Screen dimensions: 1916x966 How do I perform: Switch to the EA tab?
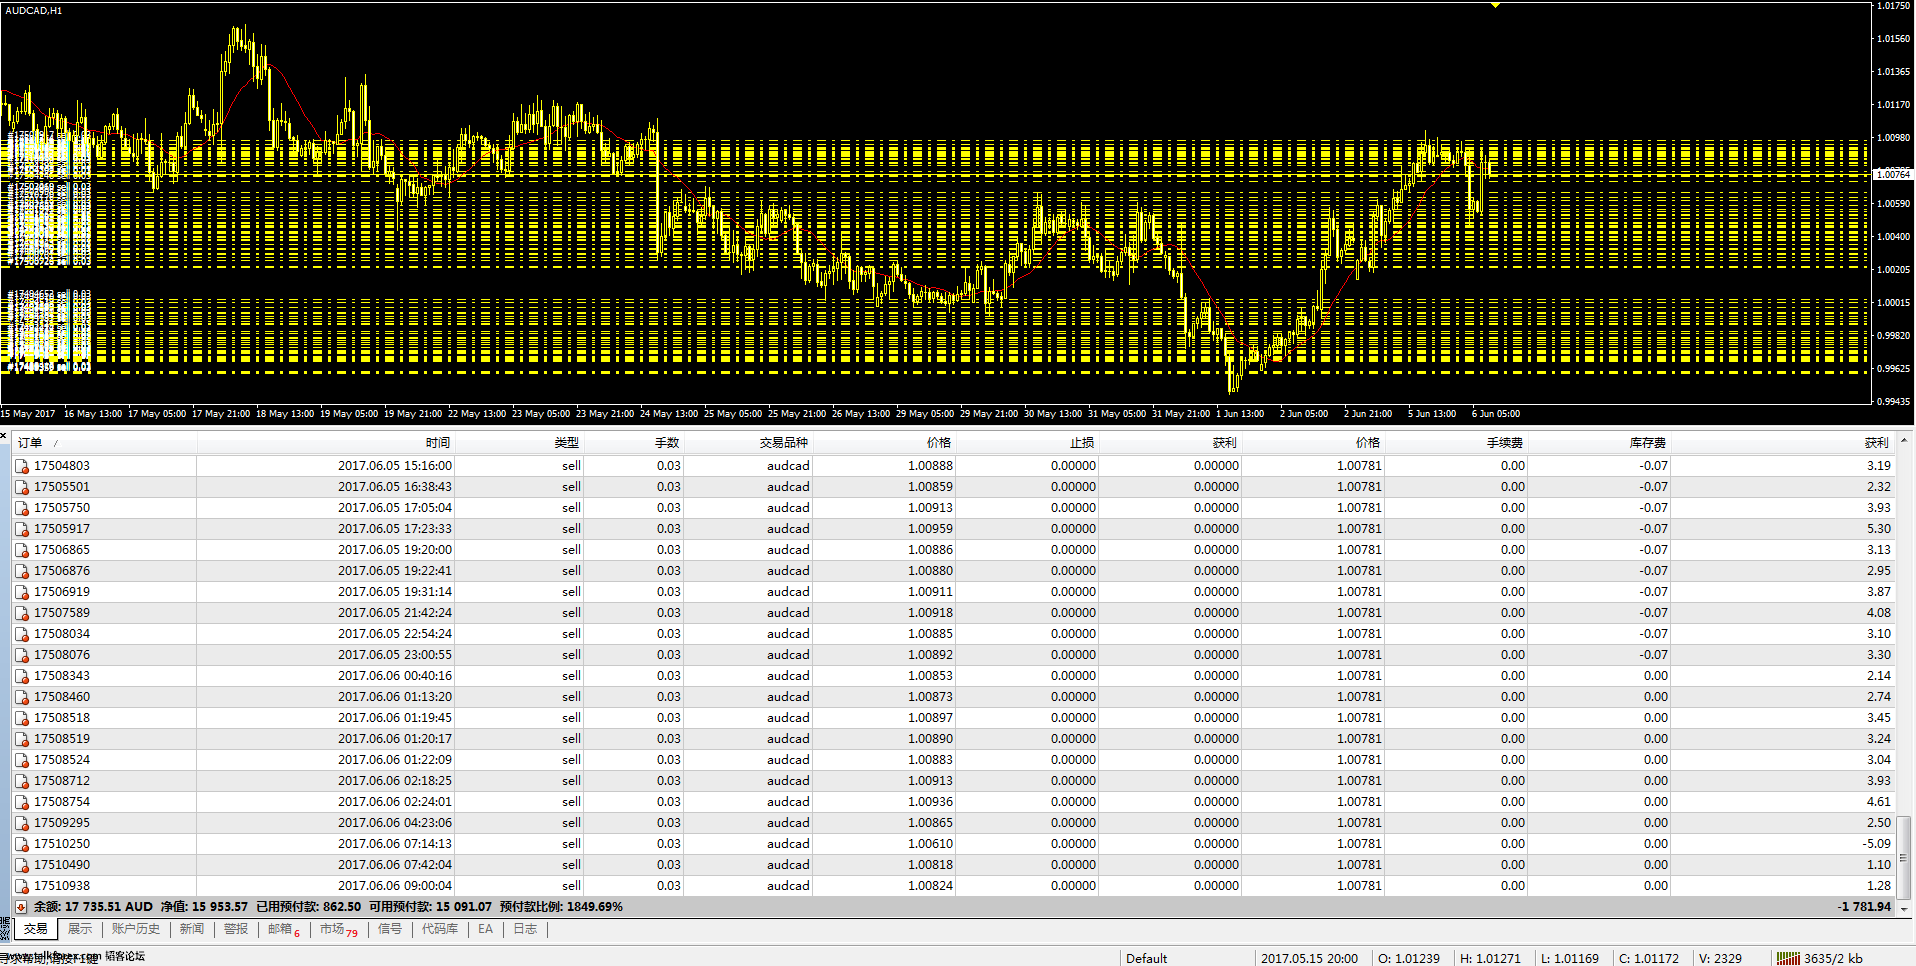[485, 929]
